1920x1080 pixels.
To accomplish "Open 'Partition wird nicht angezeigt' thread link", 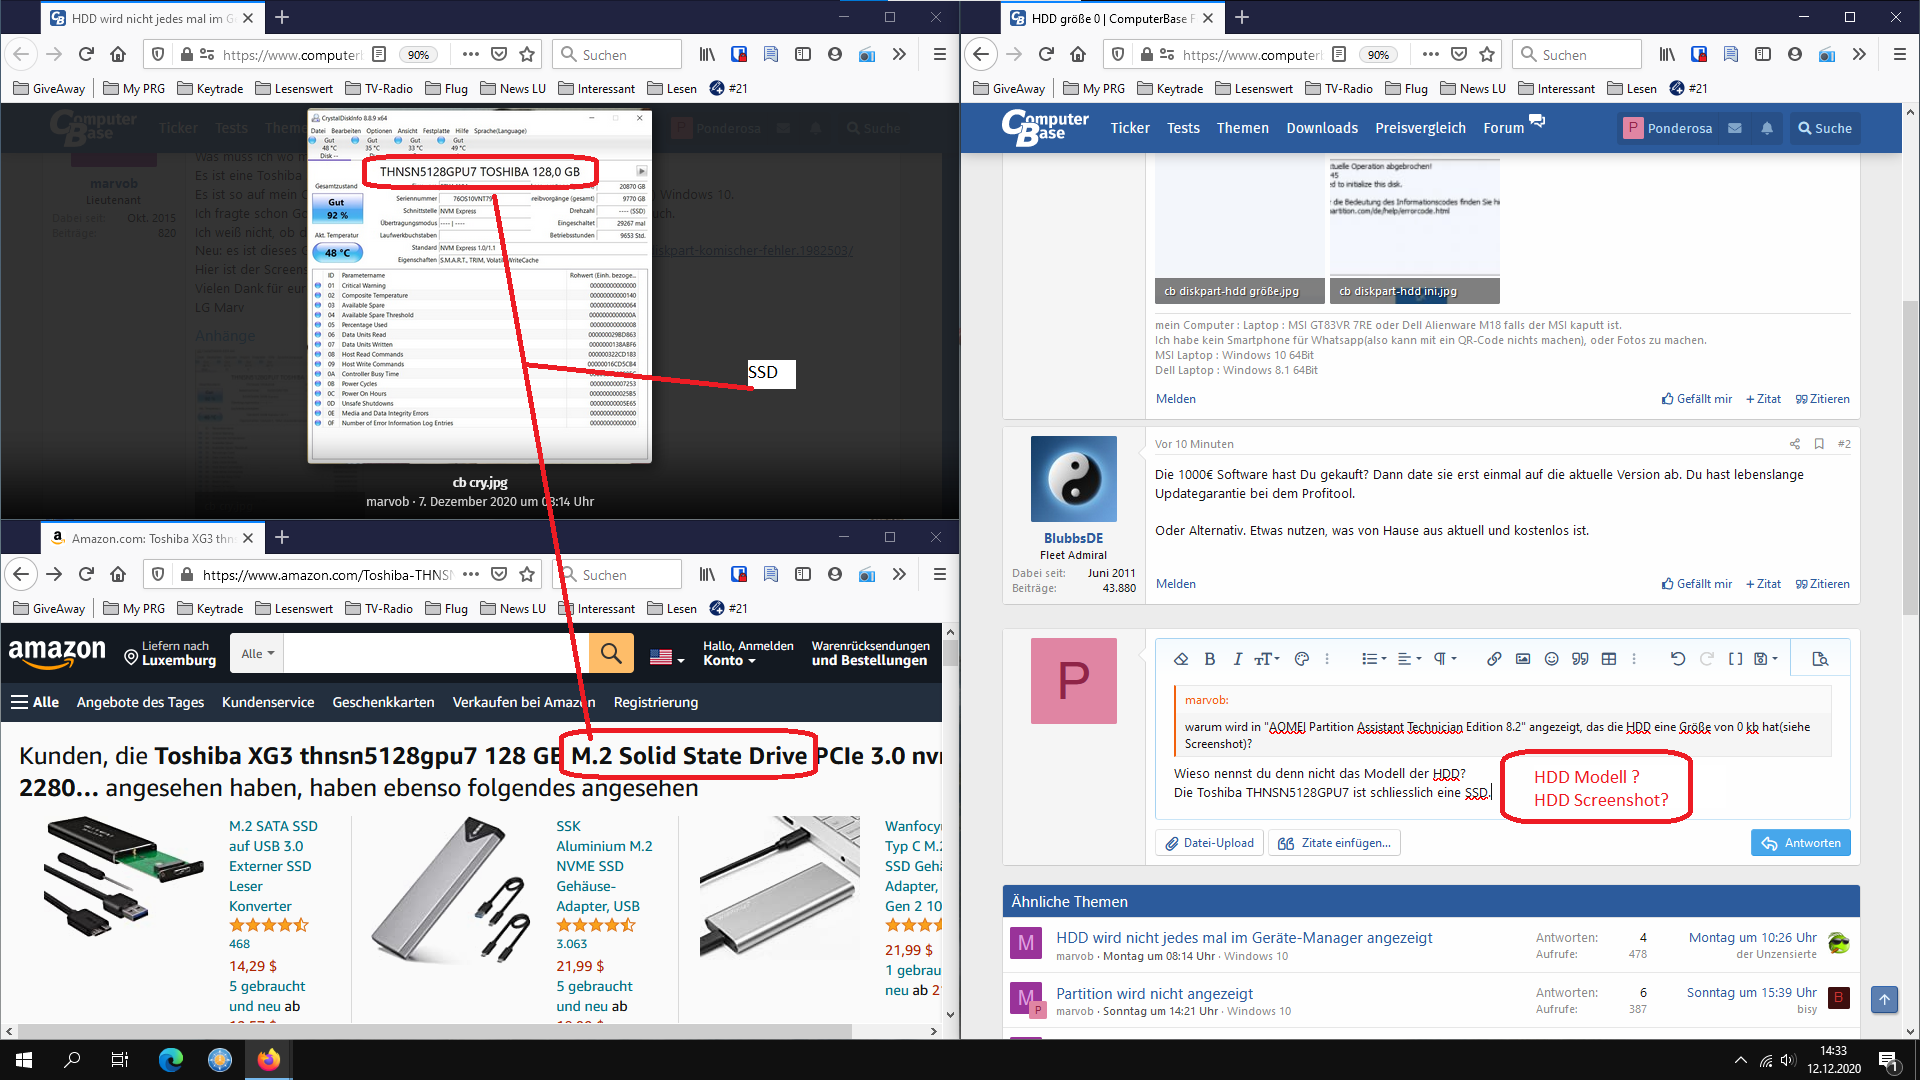I will coord(1154,993).
